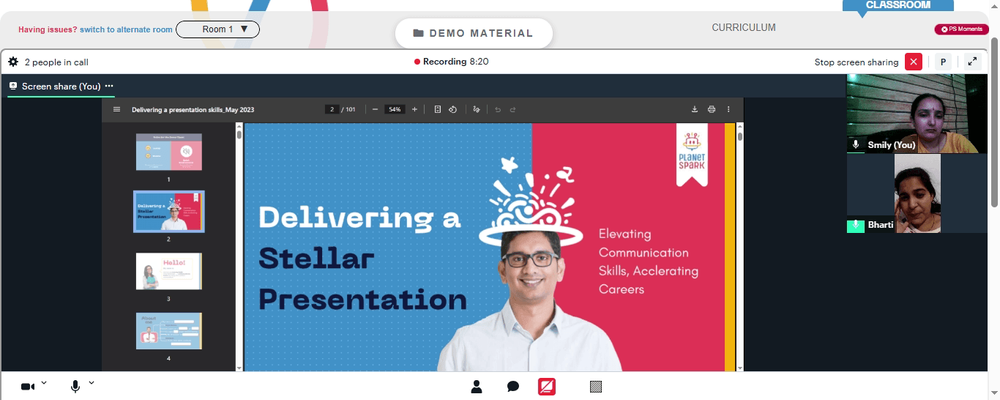
Task: Select page 4 About me thumbnail
Action: point(168,330)
